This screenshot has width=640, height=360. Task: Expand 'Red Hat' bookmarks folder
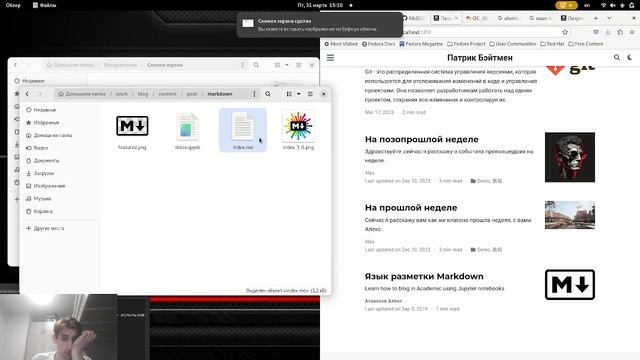tap(552, 44)
